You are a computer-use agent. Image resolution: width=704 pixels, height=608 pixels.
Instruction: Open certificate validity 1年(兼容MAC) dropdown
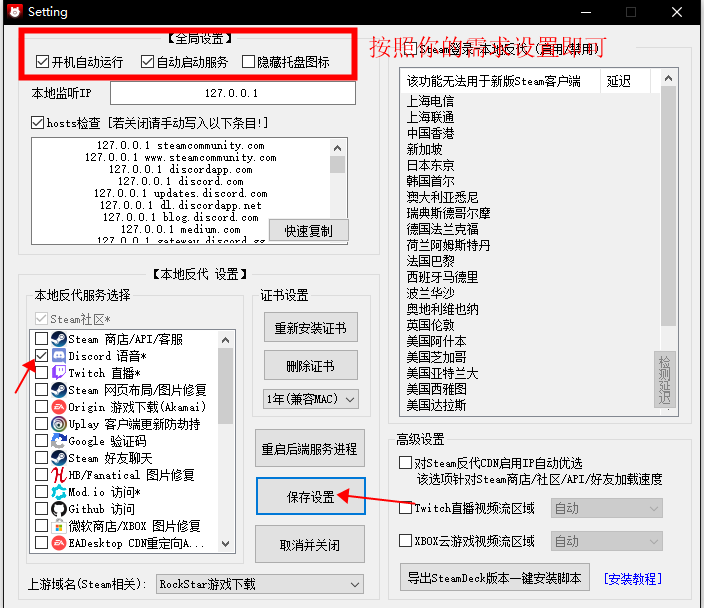tap(310, 399)
